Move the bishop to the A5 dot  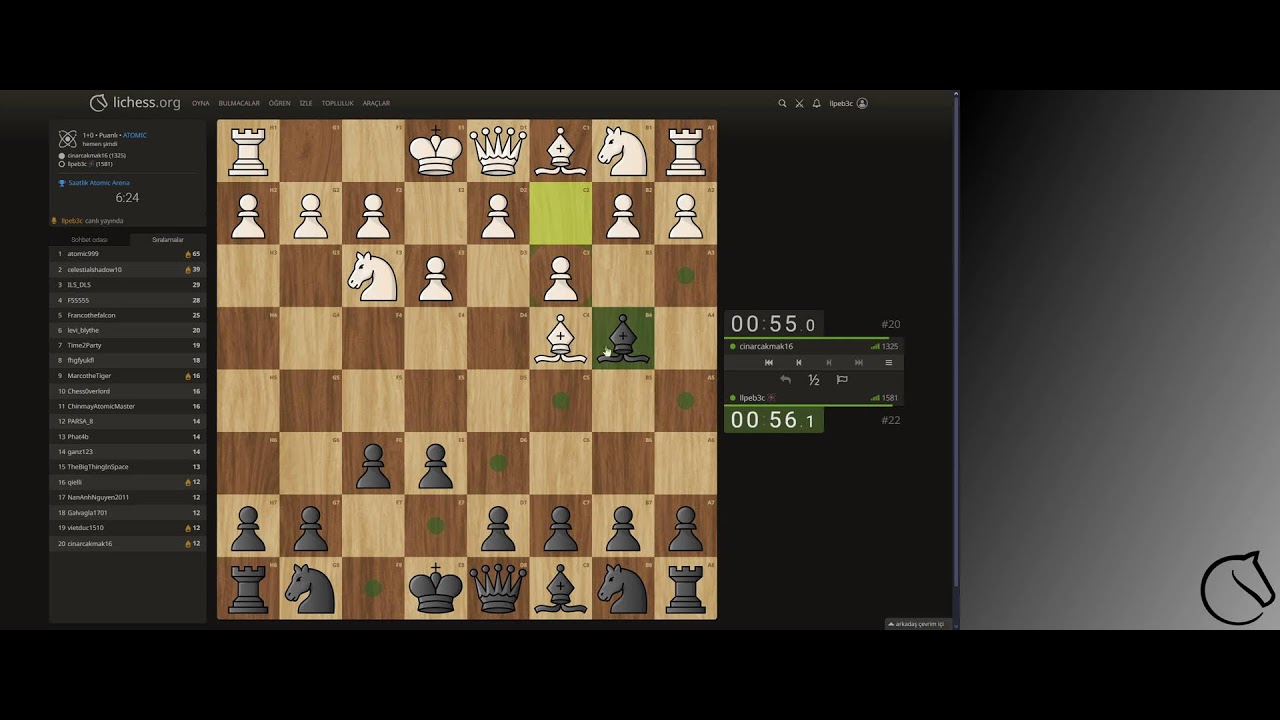pyautogui.click(x=685, y=401)
